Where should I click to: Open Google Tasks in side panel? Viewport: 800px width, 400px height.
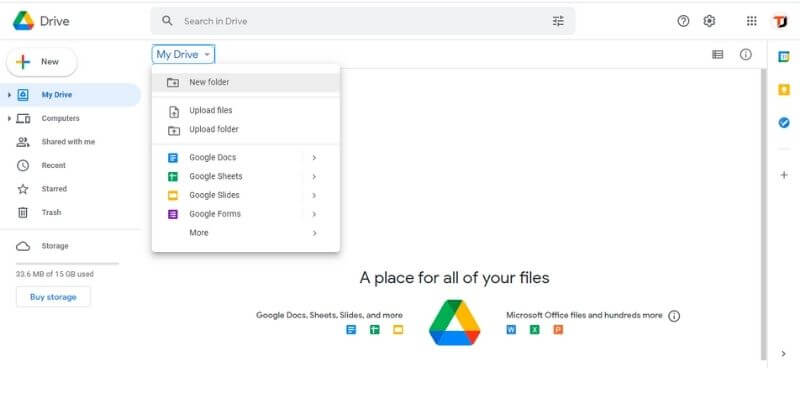784,123
